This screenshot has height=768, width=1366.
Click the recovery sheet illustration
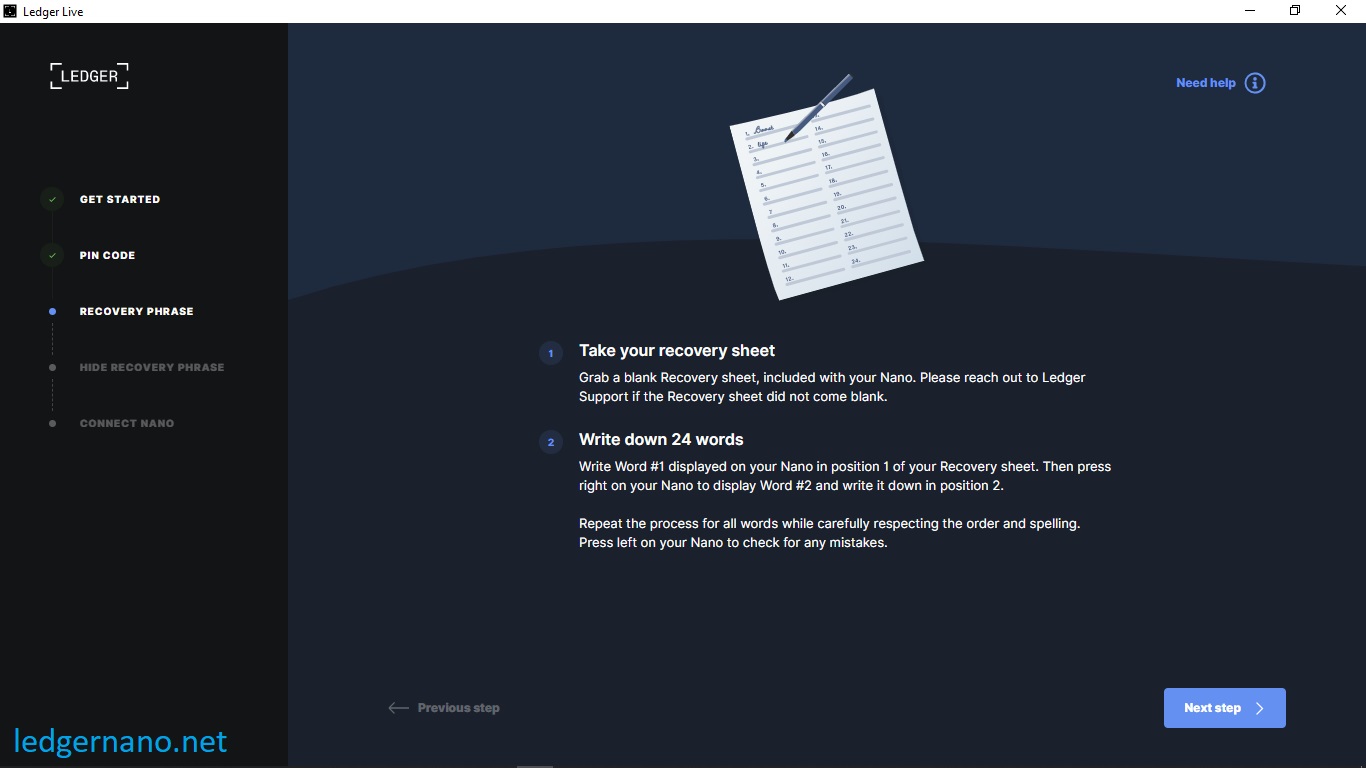(x=826, y=187)
